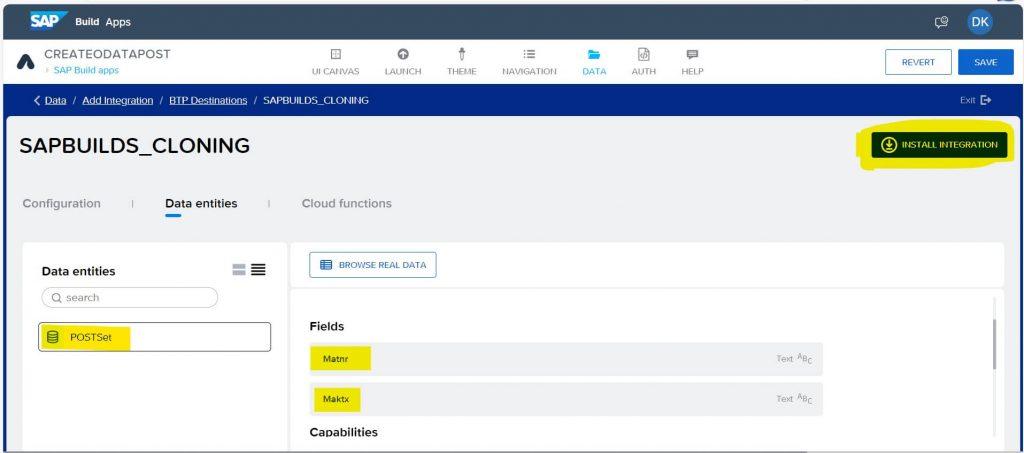
Task: Save the project
Action: [x=985, y=62]
